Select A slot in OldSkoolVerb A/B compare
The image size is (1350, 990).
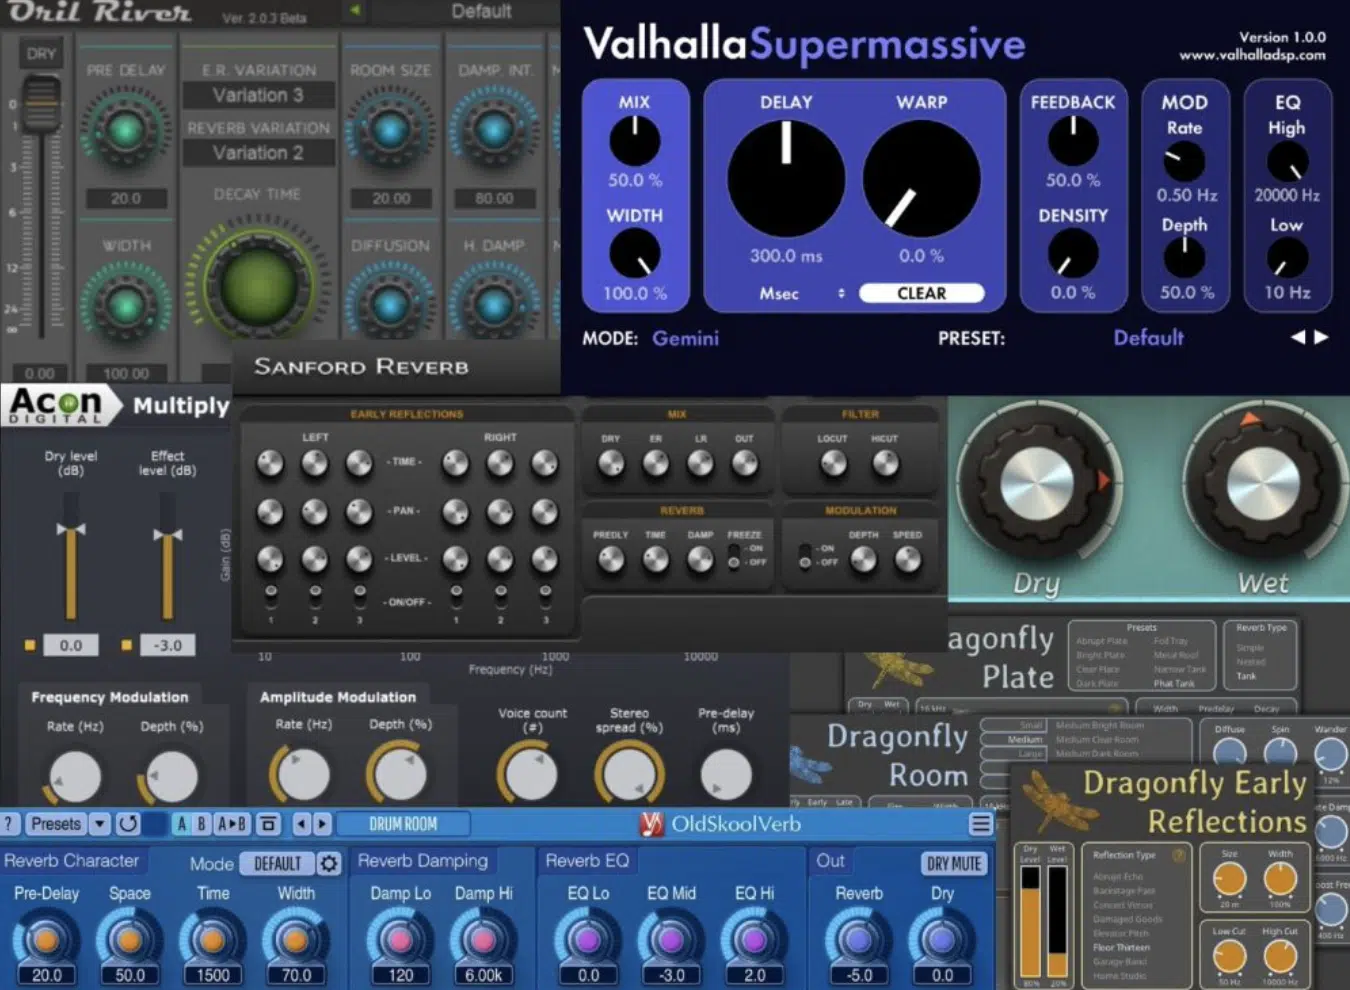[181, 824]
